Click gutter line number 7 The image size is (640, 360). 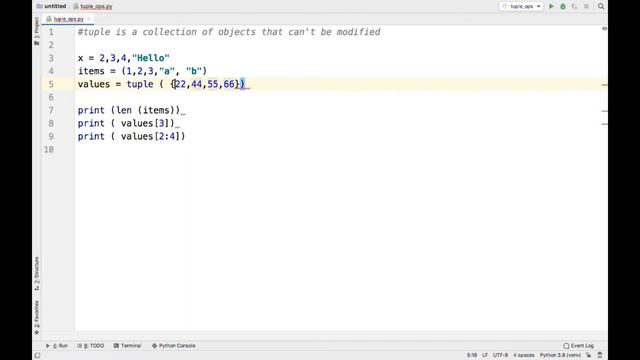[51, 110]
